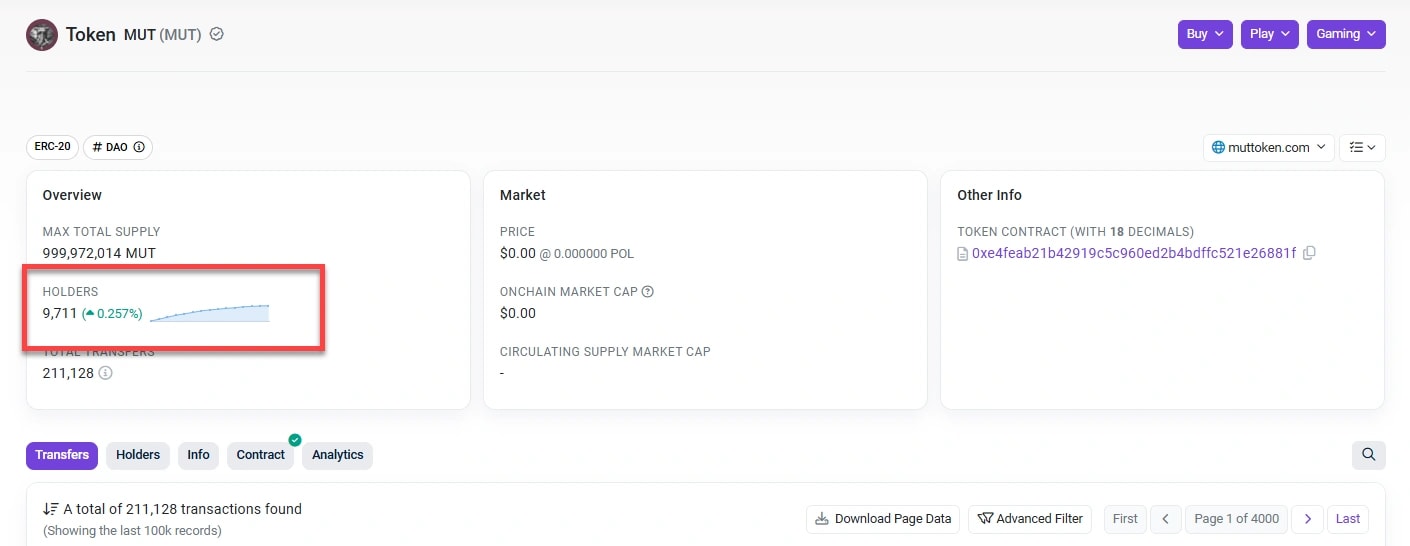Open the muttoken.com website dropdown
This screenshot has width=1410, height=546.
(x=1268, y=147)
